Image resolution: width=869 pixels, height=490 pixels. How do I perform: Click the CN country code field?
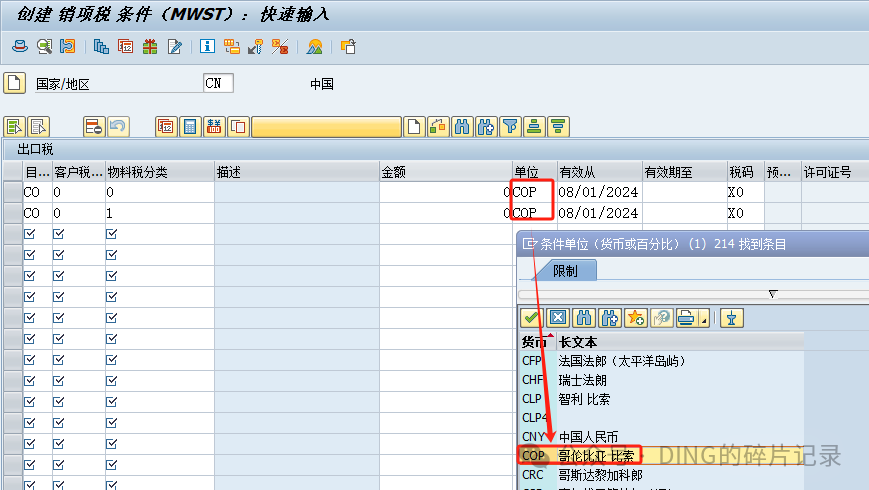[x=218, y=83]
